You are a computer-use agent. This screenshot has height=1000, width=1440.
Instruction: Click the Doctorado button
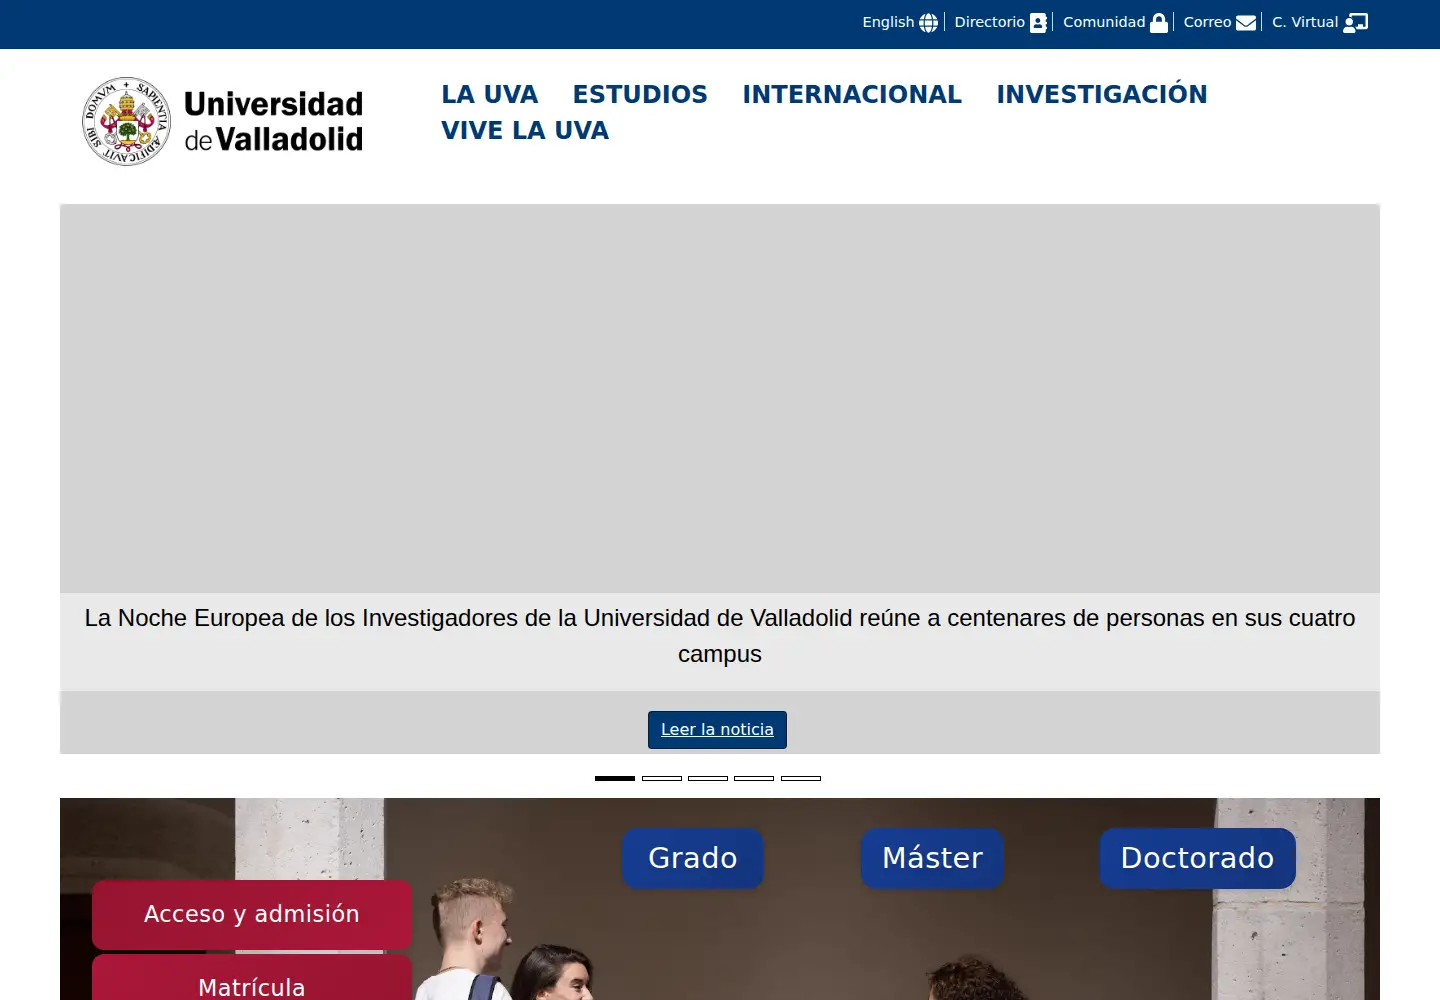[x=1197, y=858]
